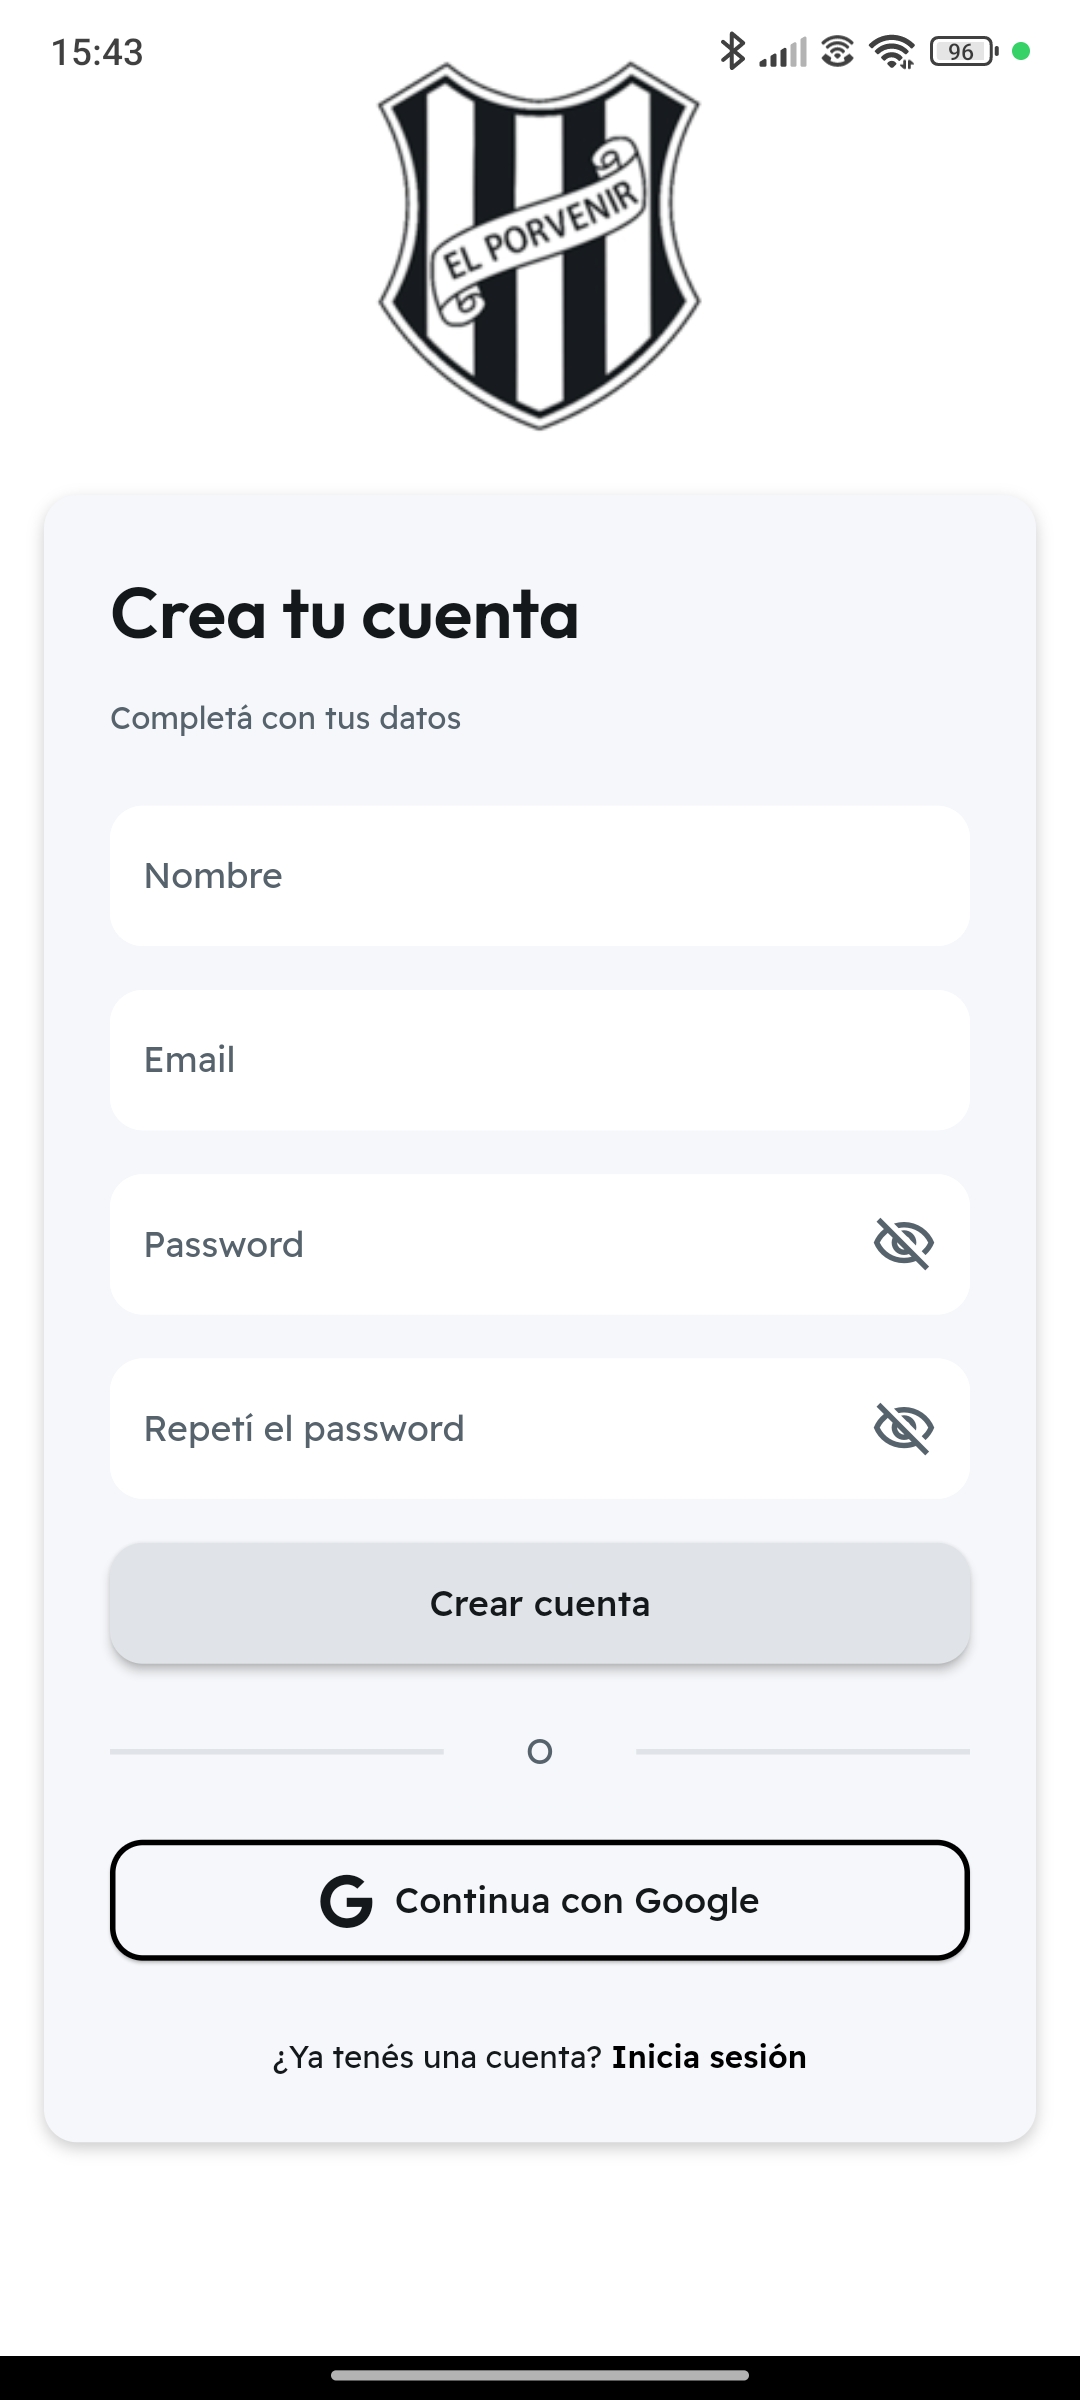
Task: Tap the 15:43 clock in the status bar
Action: pyautogui.click(x=97, y=52)
